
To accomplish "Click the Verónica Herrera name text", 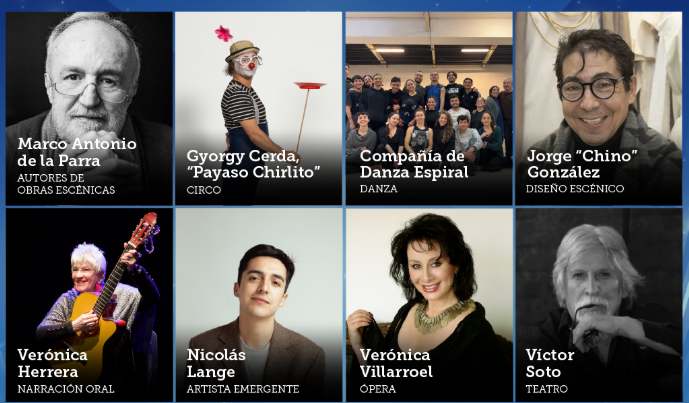I will click(52, 363).
